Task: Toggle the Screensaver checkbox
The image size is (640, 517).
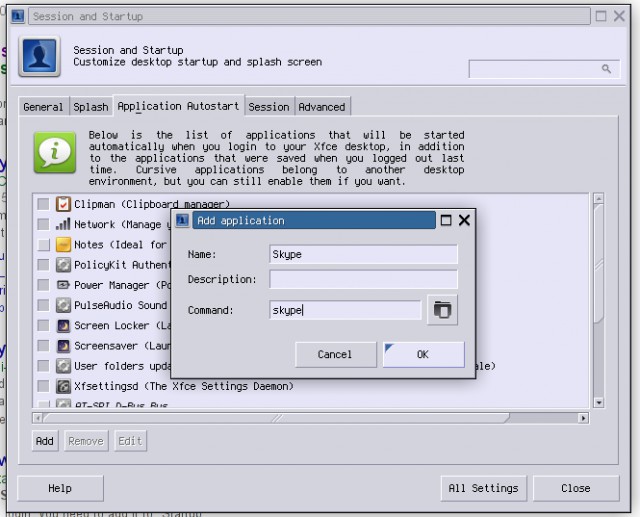Action: (43, 346)
